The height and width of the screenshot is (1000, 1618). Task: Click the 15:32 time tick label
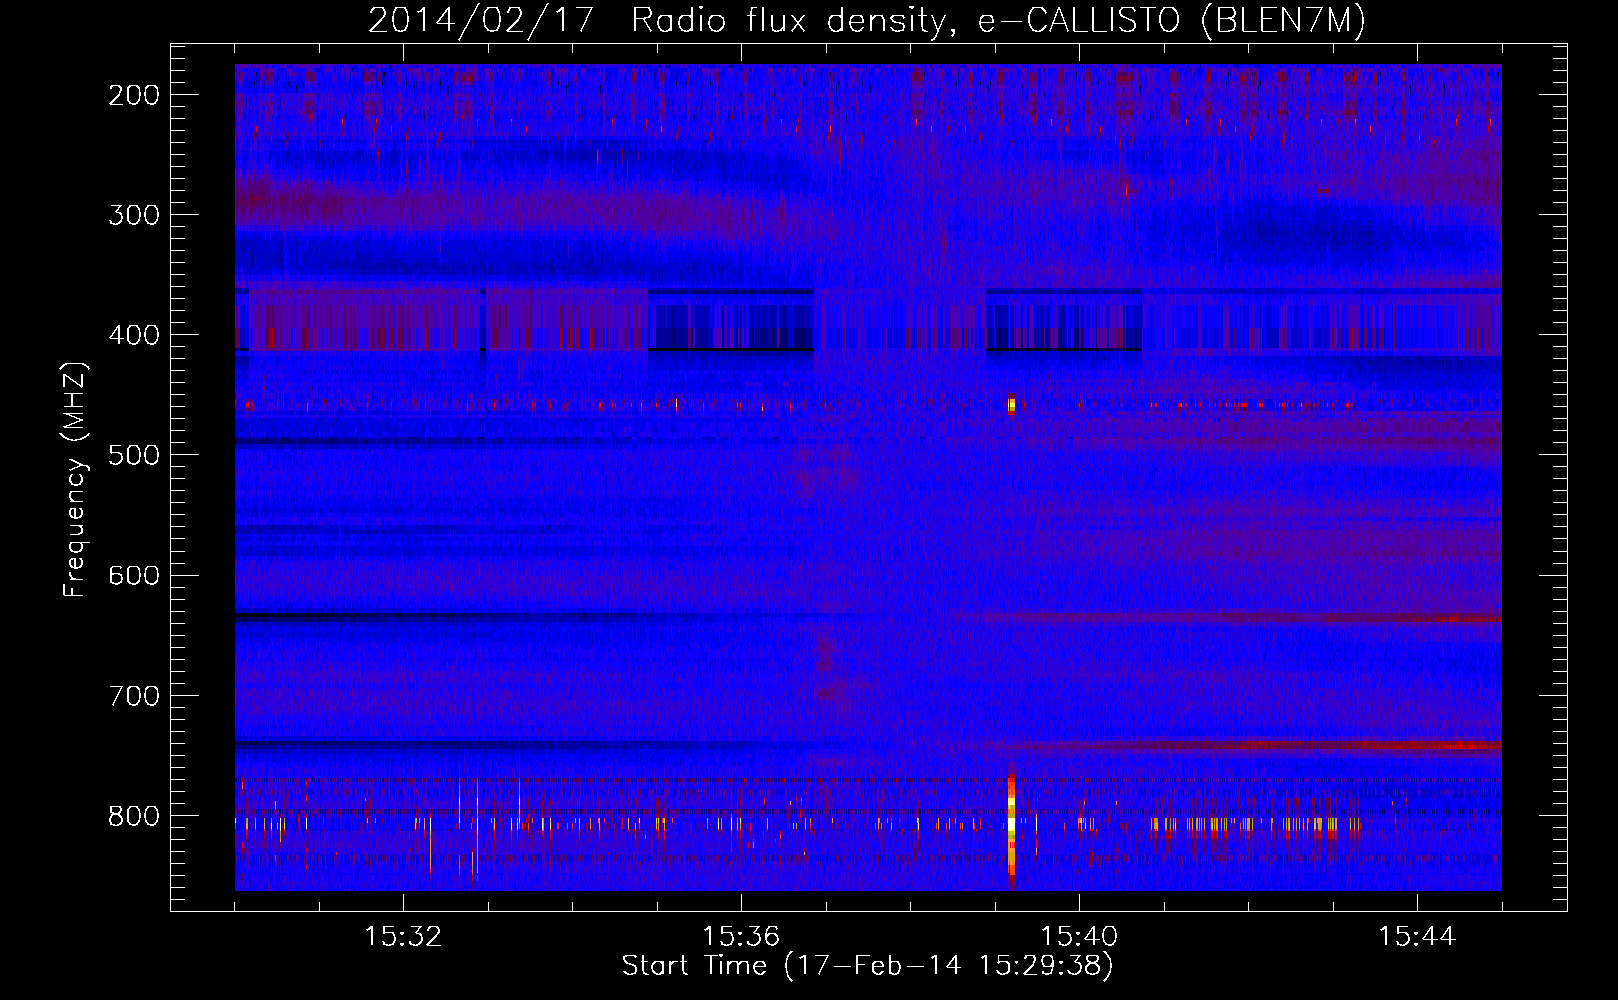click(x=403, y=937)
